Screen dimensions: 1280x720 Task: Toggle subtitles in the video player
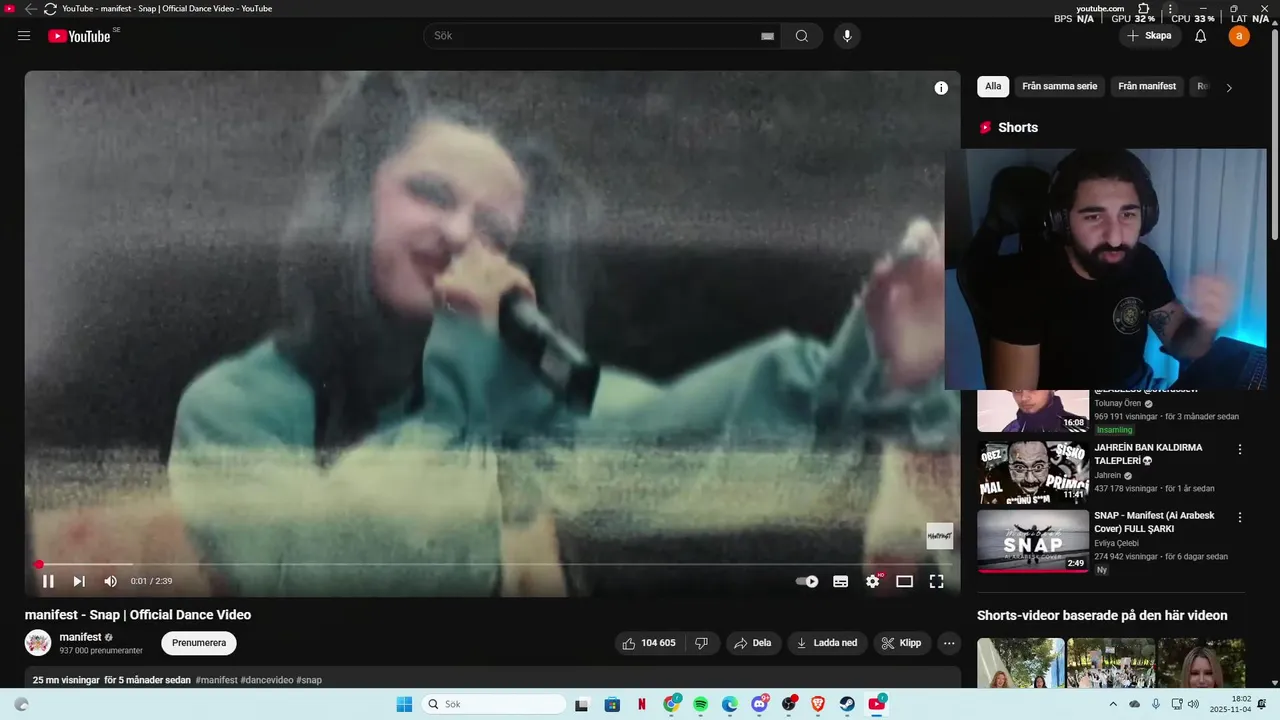click(x=841, y=581)
